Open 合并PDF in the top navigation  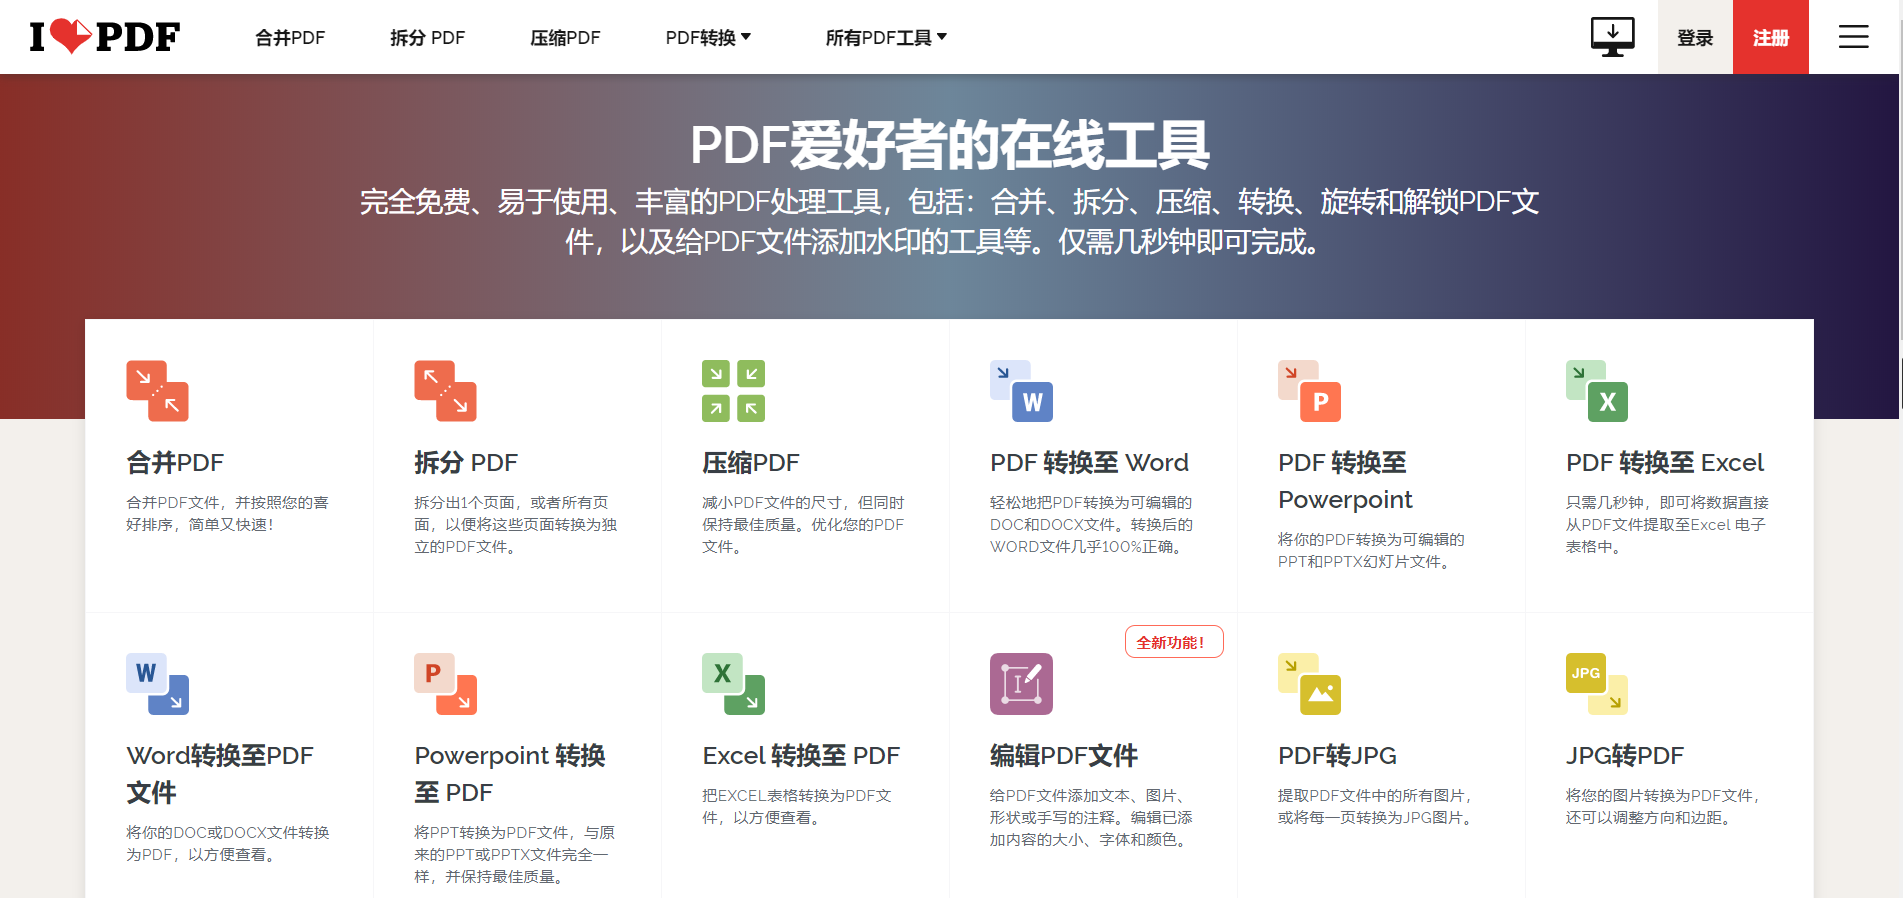(290, 38)
